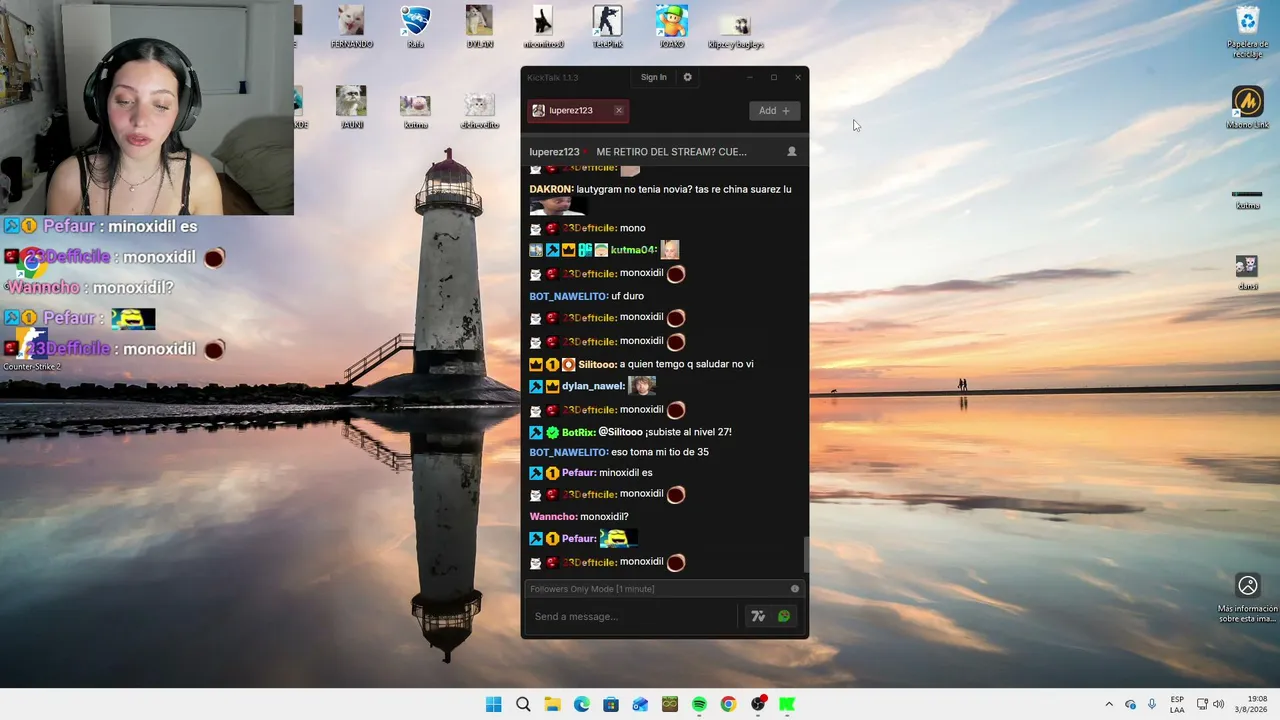Viewport: 1280px width, 720px height.
Task: Open OBS Studio from taskbar
Action: pos(758,704)
